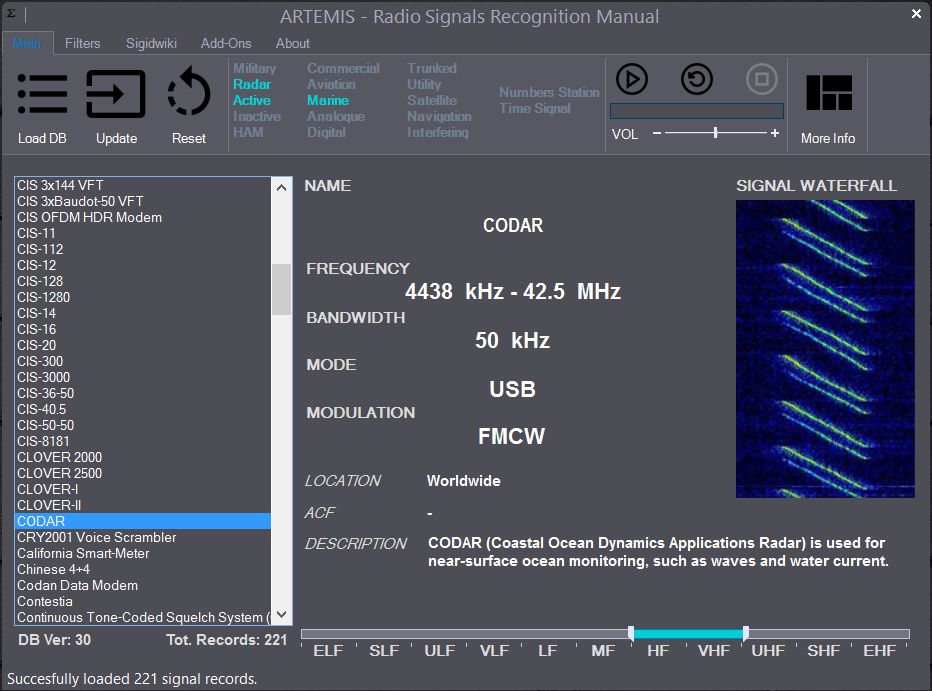932x691 pixels.
Task: Click the volume plus button
Action: coord(775,134)
